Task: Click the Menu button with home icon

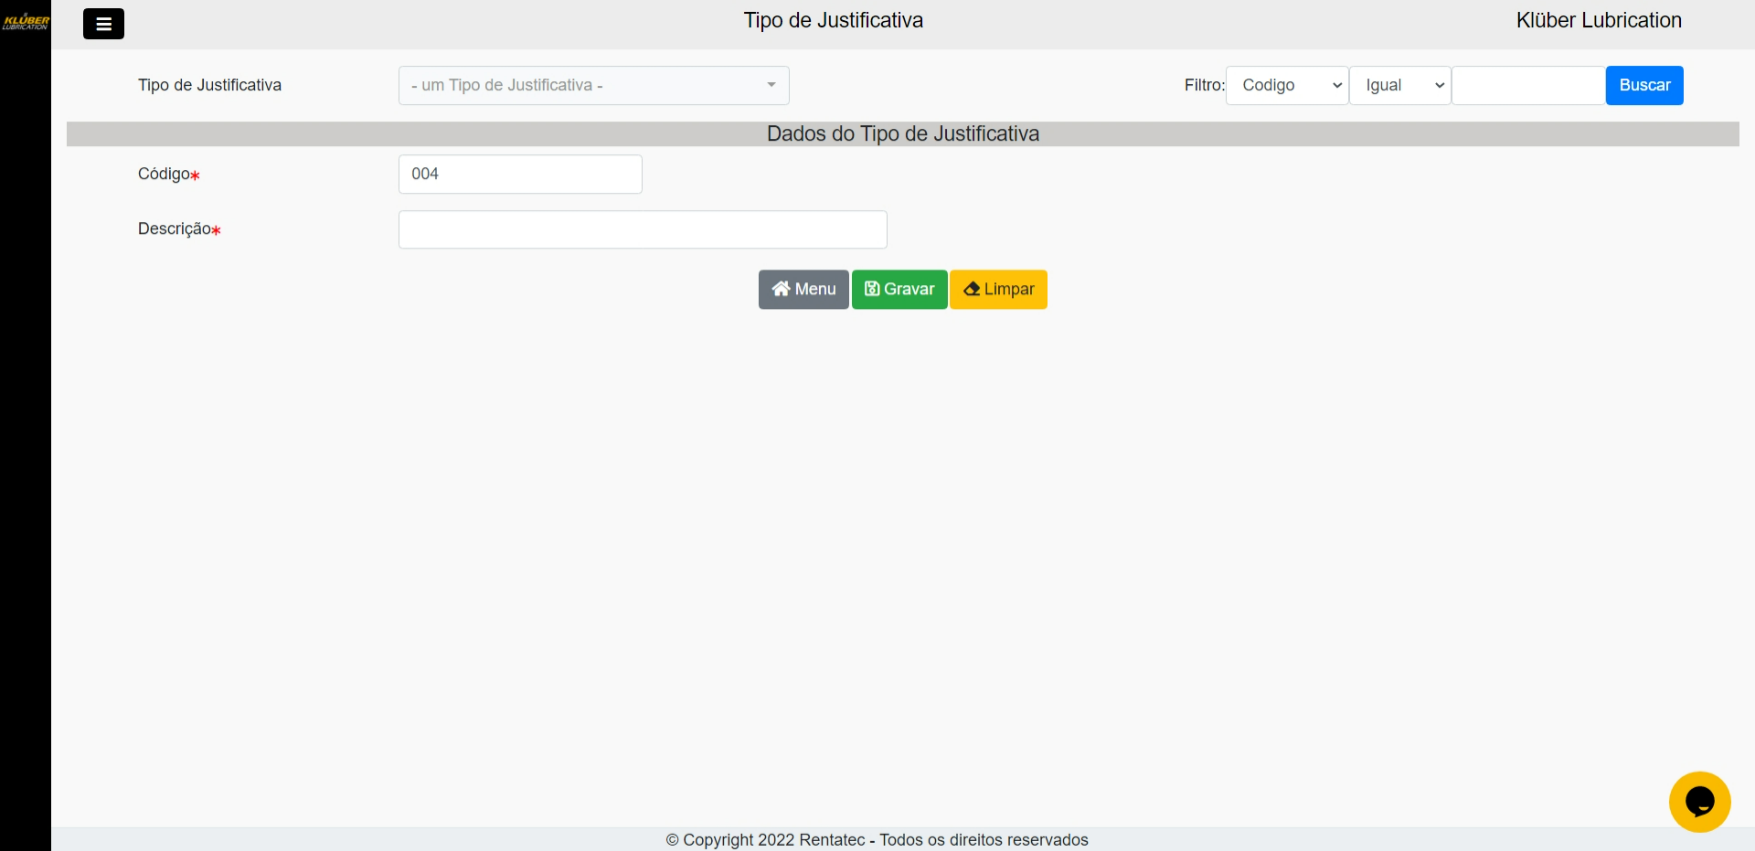Action: tap(803, 289)
